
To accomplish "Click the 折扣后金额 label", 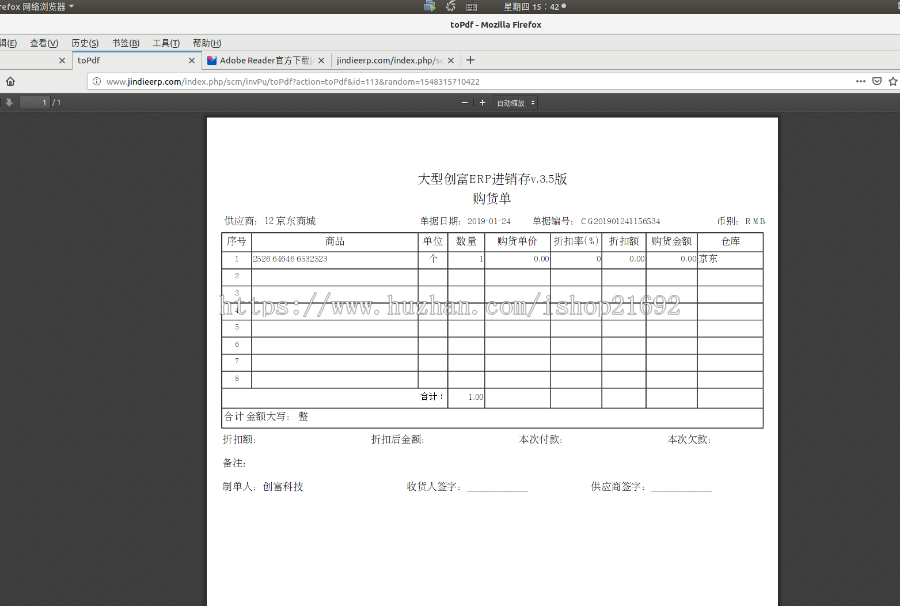I will click(x=397, y=440).
